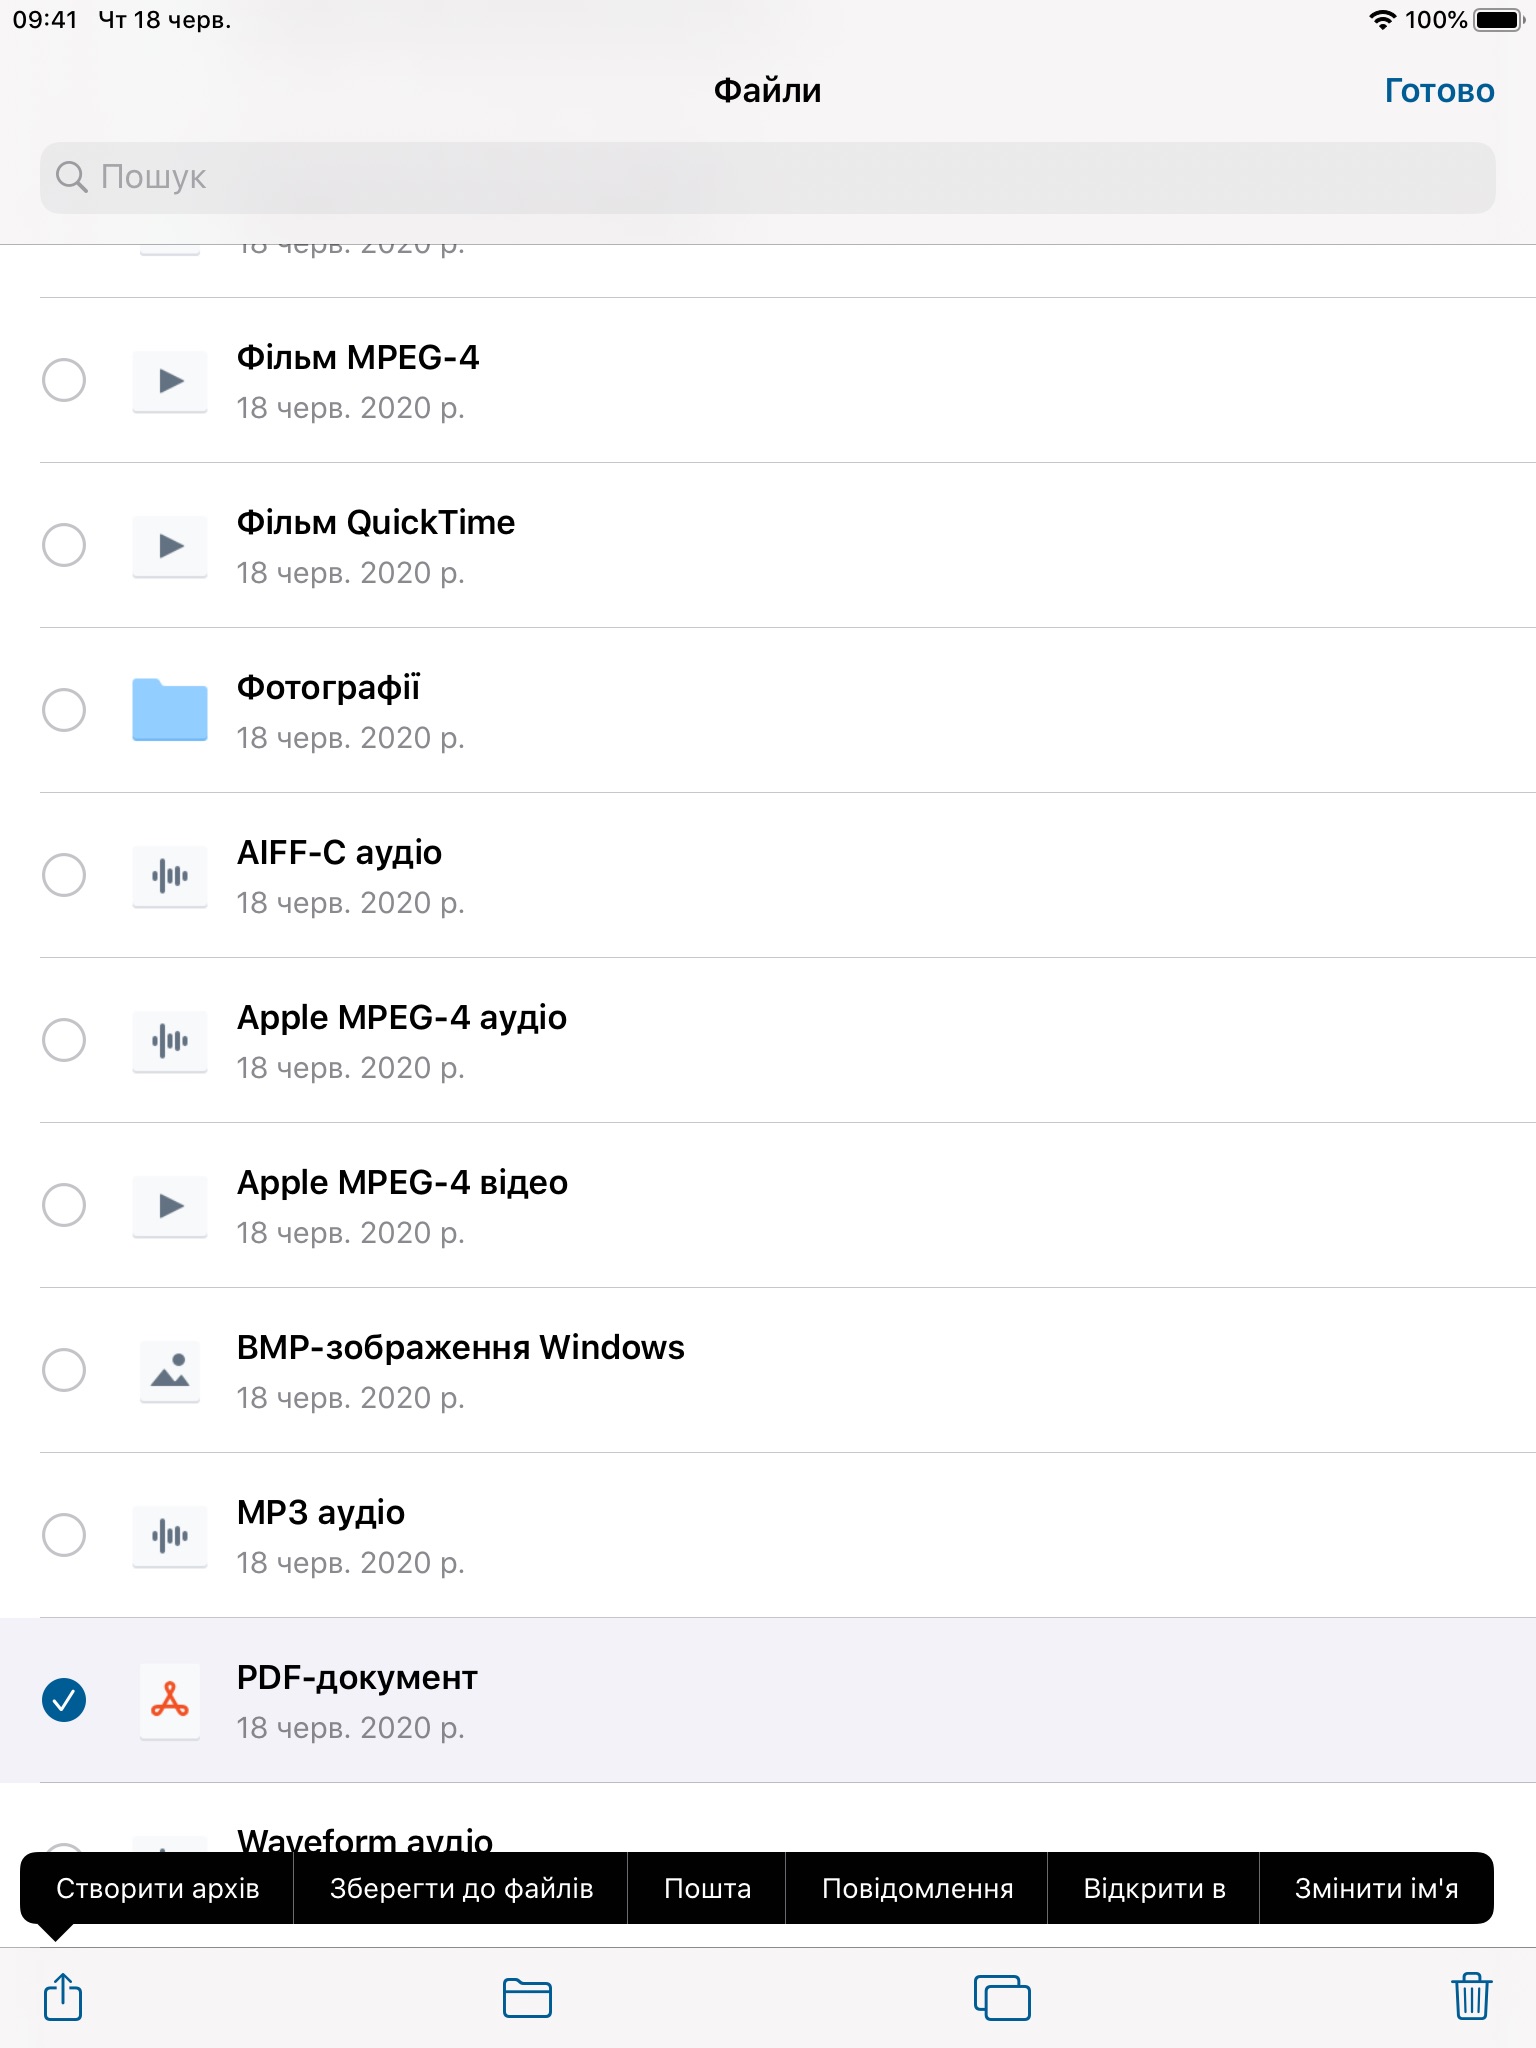Select the Apple MPEG-4 відео radio circle

pyautogui.click(x=64, y=1205)
